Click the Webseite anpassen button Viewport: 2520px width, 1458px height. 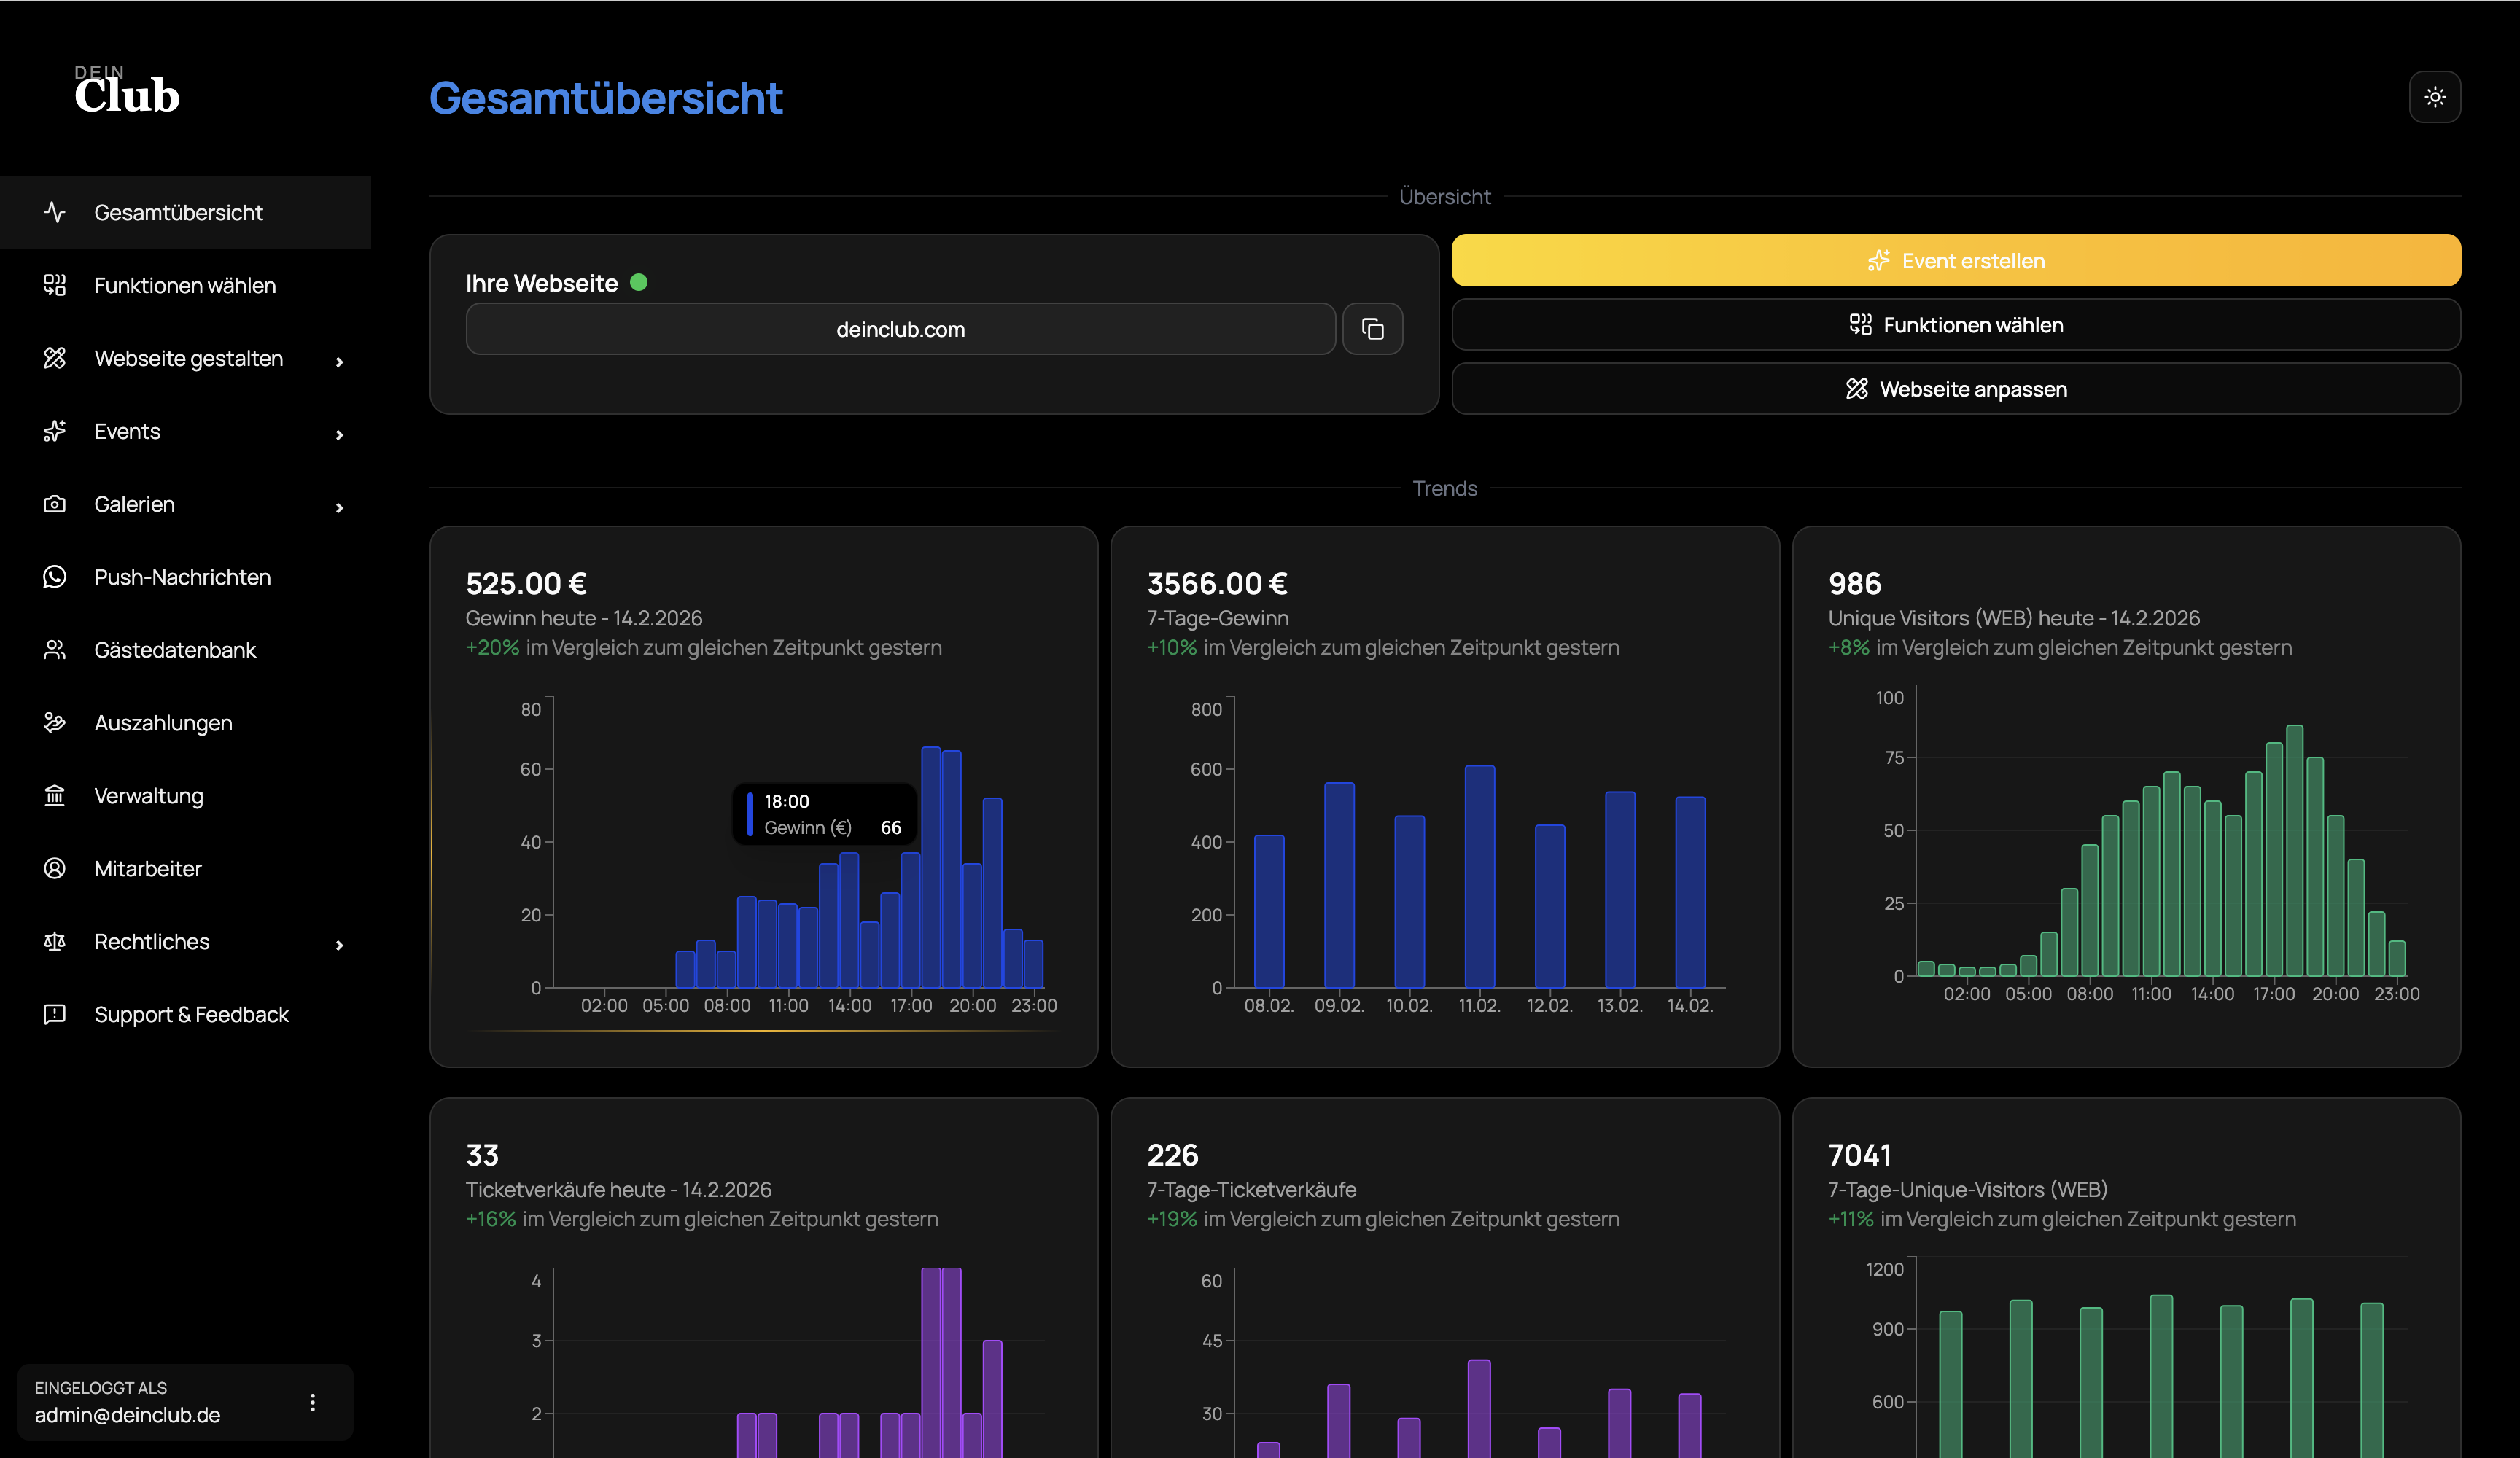coord(1956,389)
